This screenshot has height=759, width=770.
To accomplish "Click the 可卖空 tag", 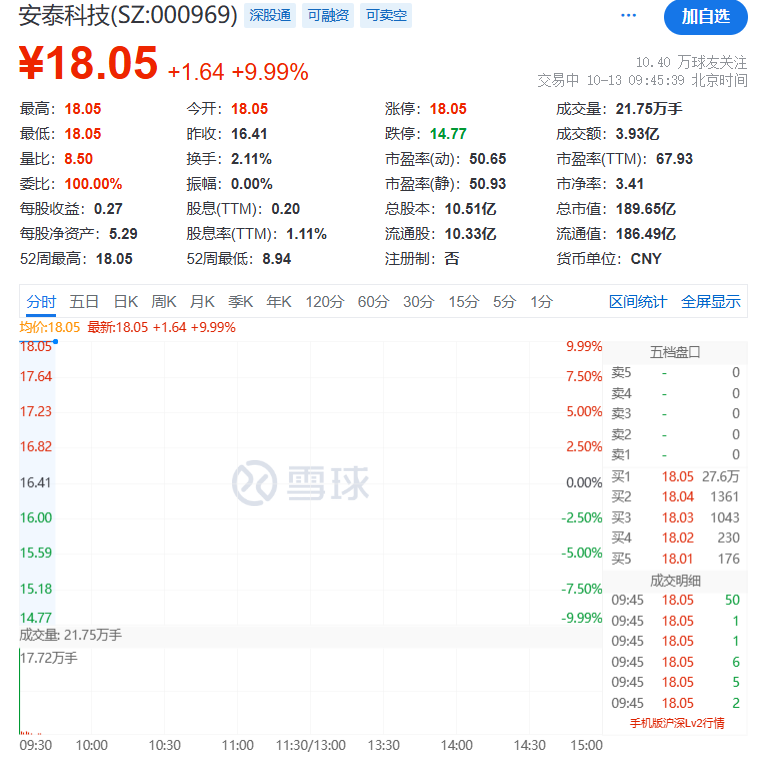I will pos(385,16).
